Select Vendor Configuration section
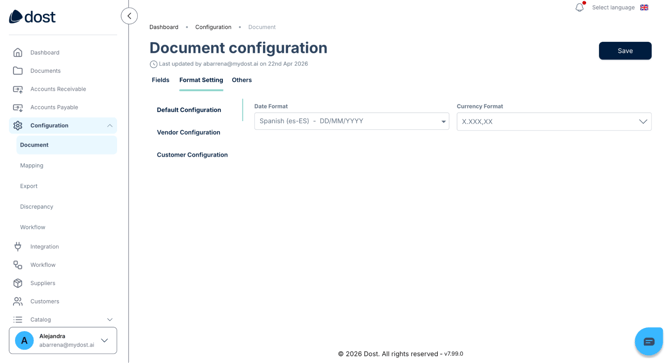The image size is (670, 363). (x=188, y=132)
